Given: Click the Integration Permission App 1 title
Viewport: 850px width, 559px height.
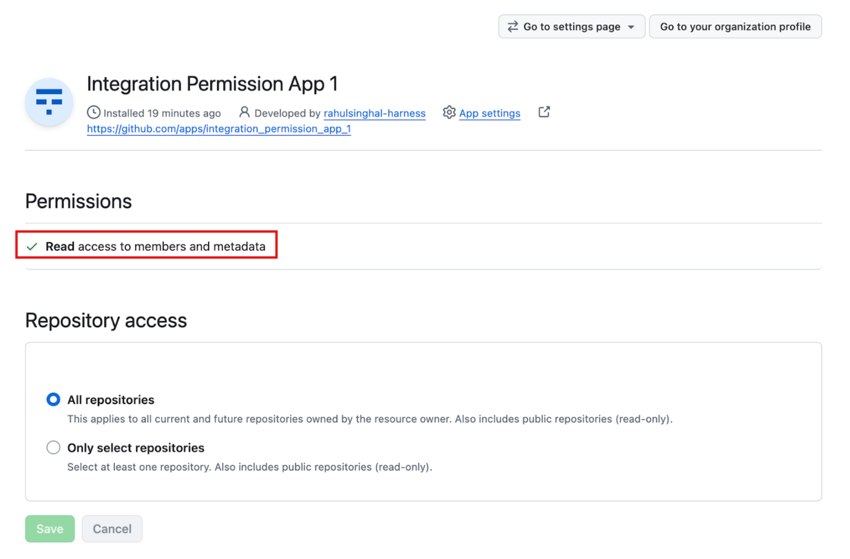Looking at the screenshot, I should pos(212,84).
